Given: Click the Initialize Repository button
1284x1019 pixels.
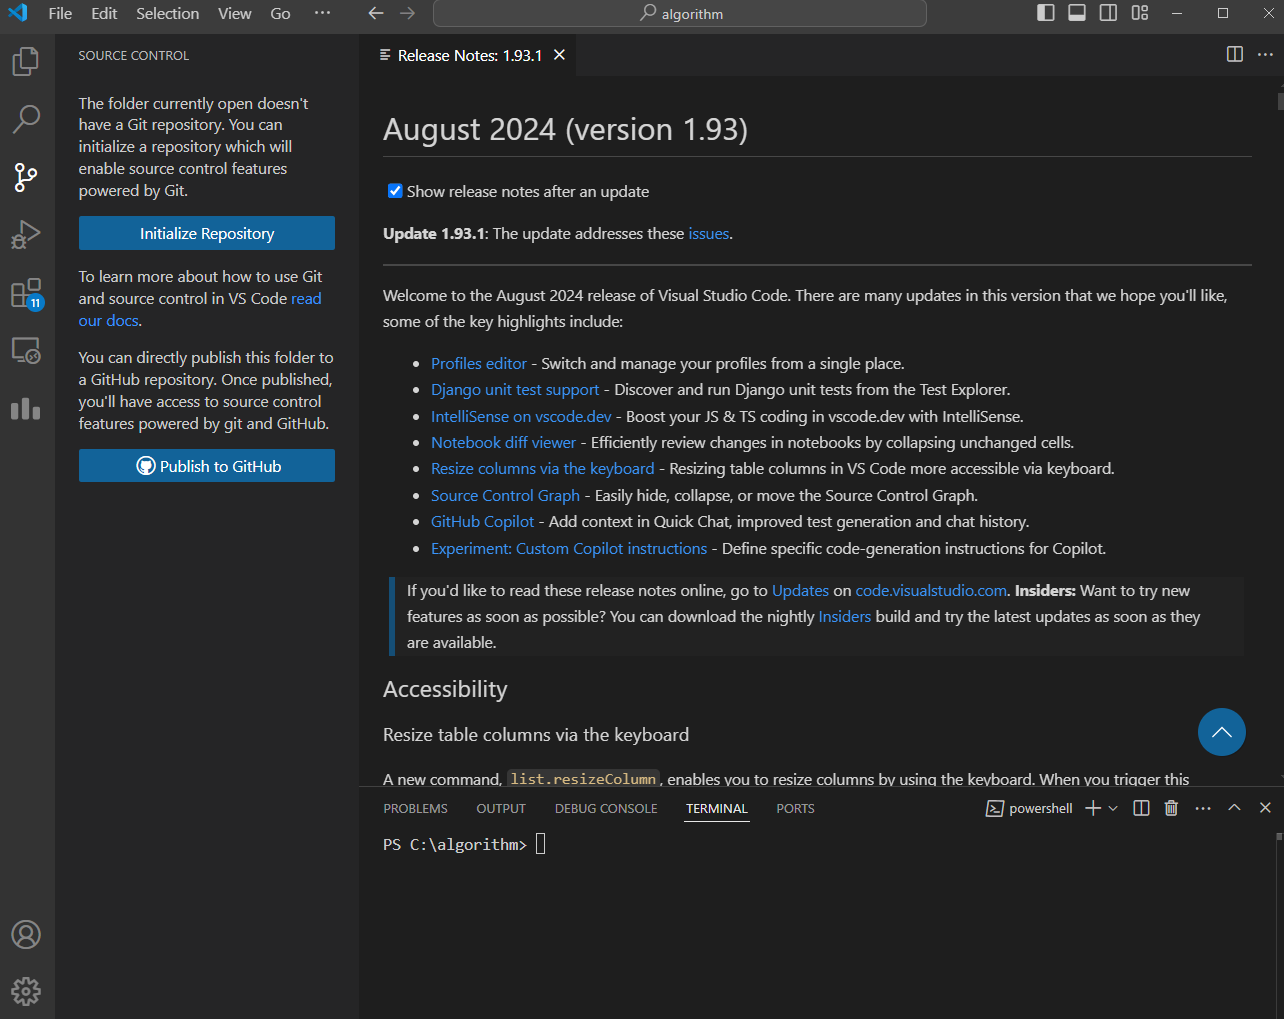Looking at the screenshot, I should pos(207,233).
